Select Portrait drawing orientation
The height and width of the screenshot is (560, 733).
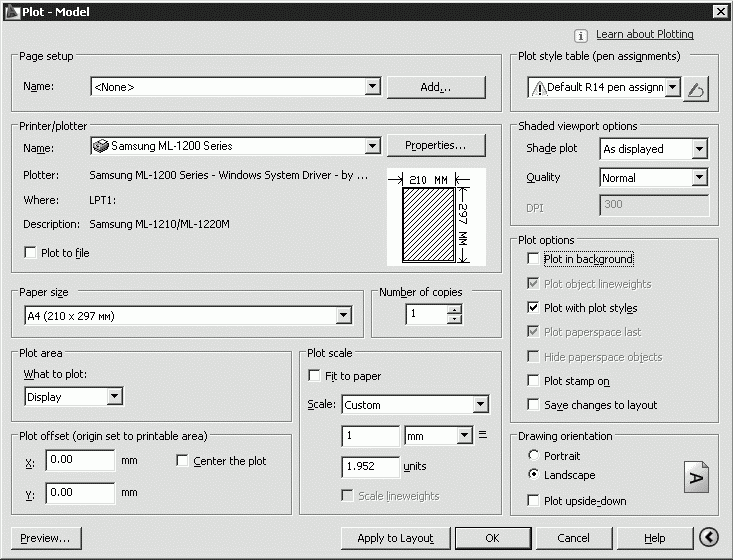coord(533,456)
